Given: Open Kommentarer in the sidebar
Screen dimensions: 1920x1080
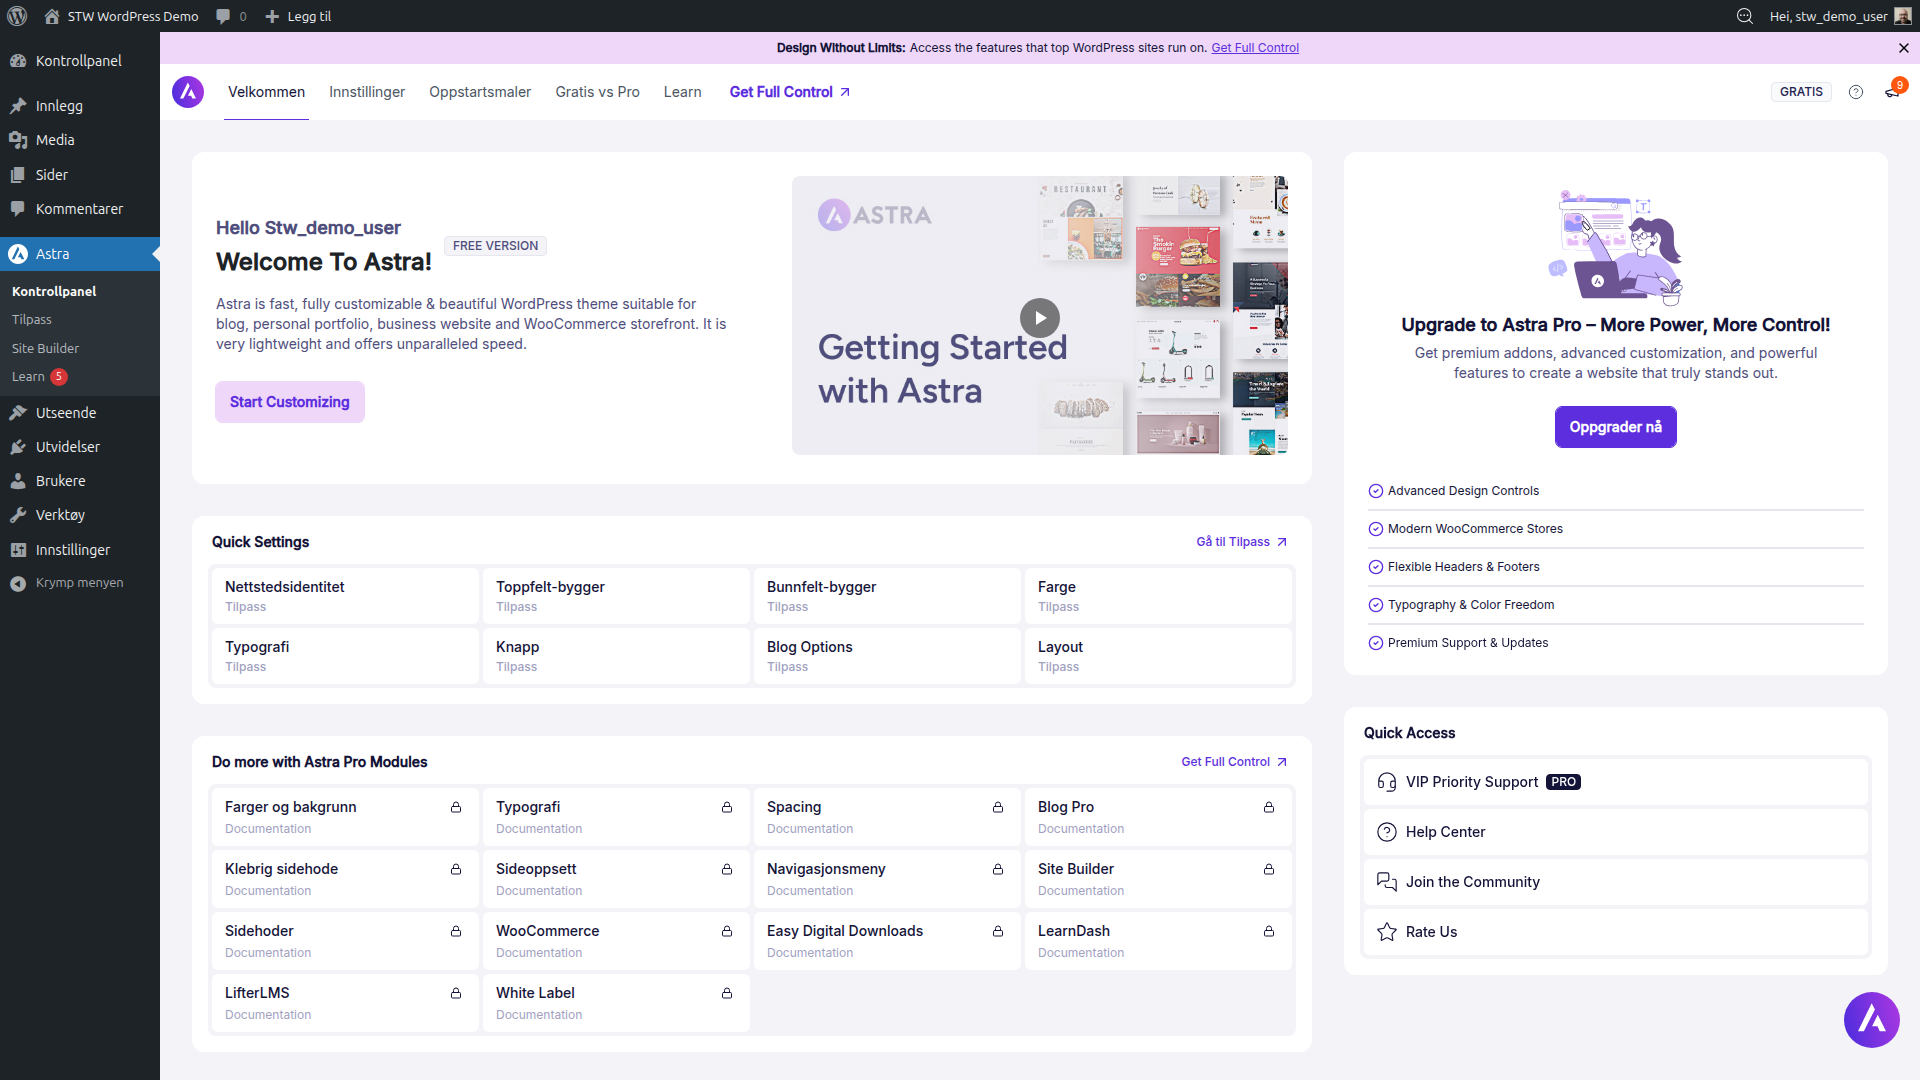Looking at the screenshot, I should point(80,209).
